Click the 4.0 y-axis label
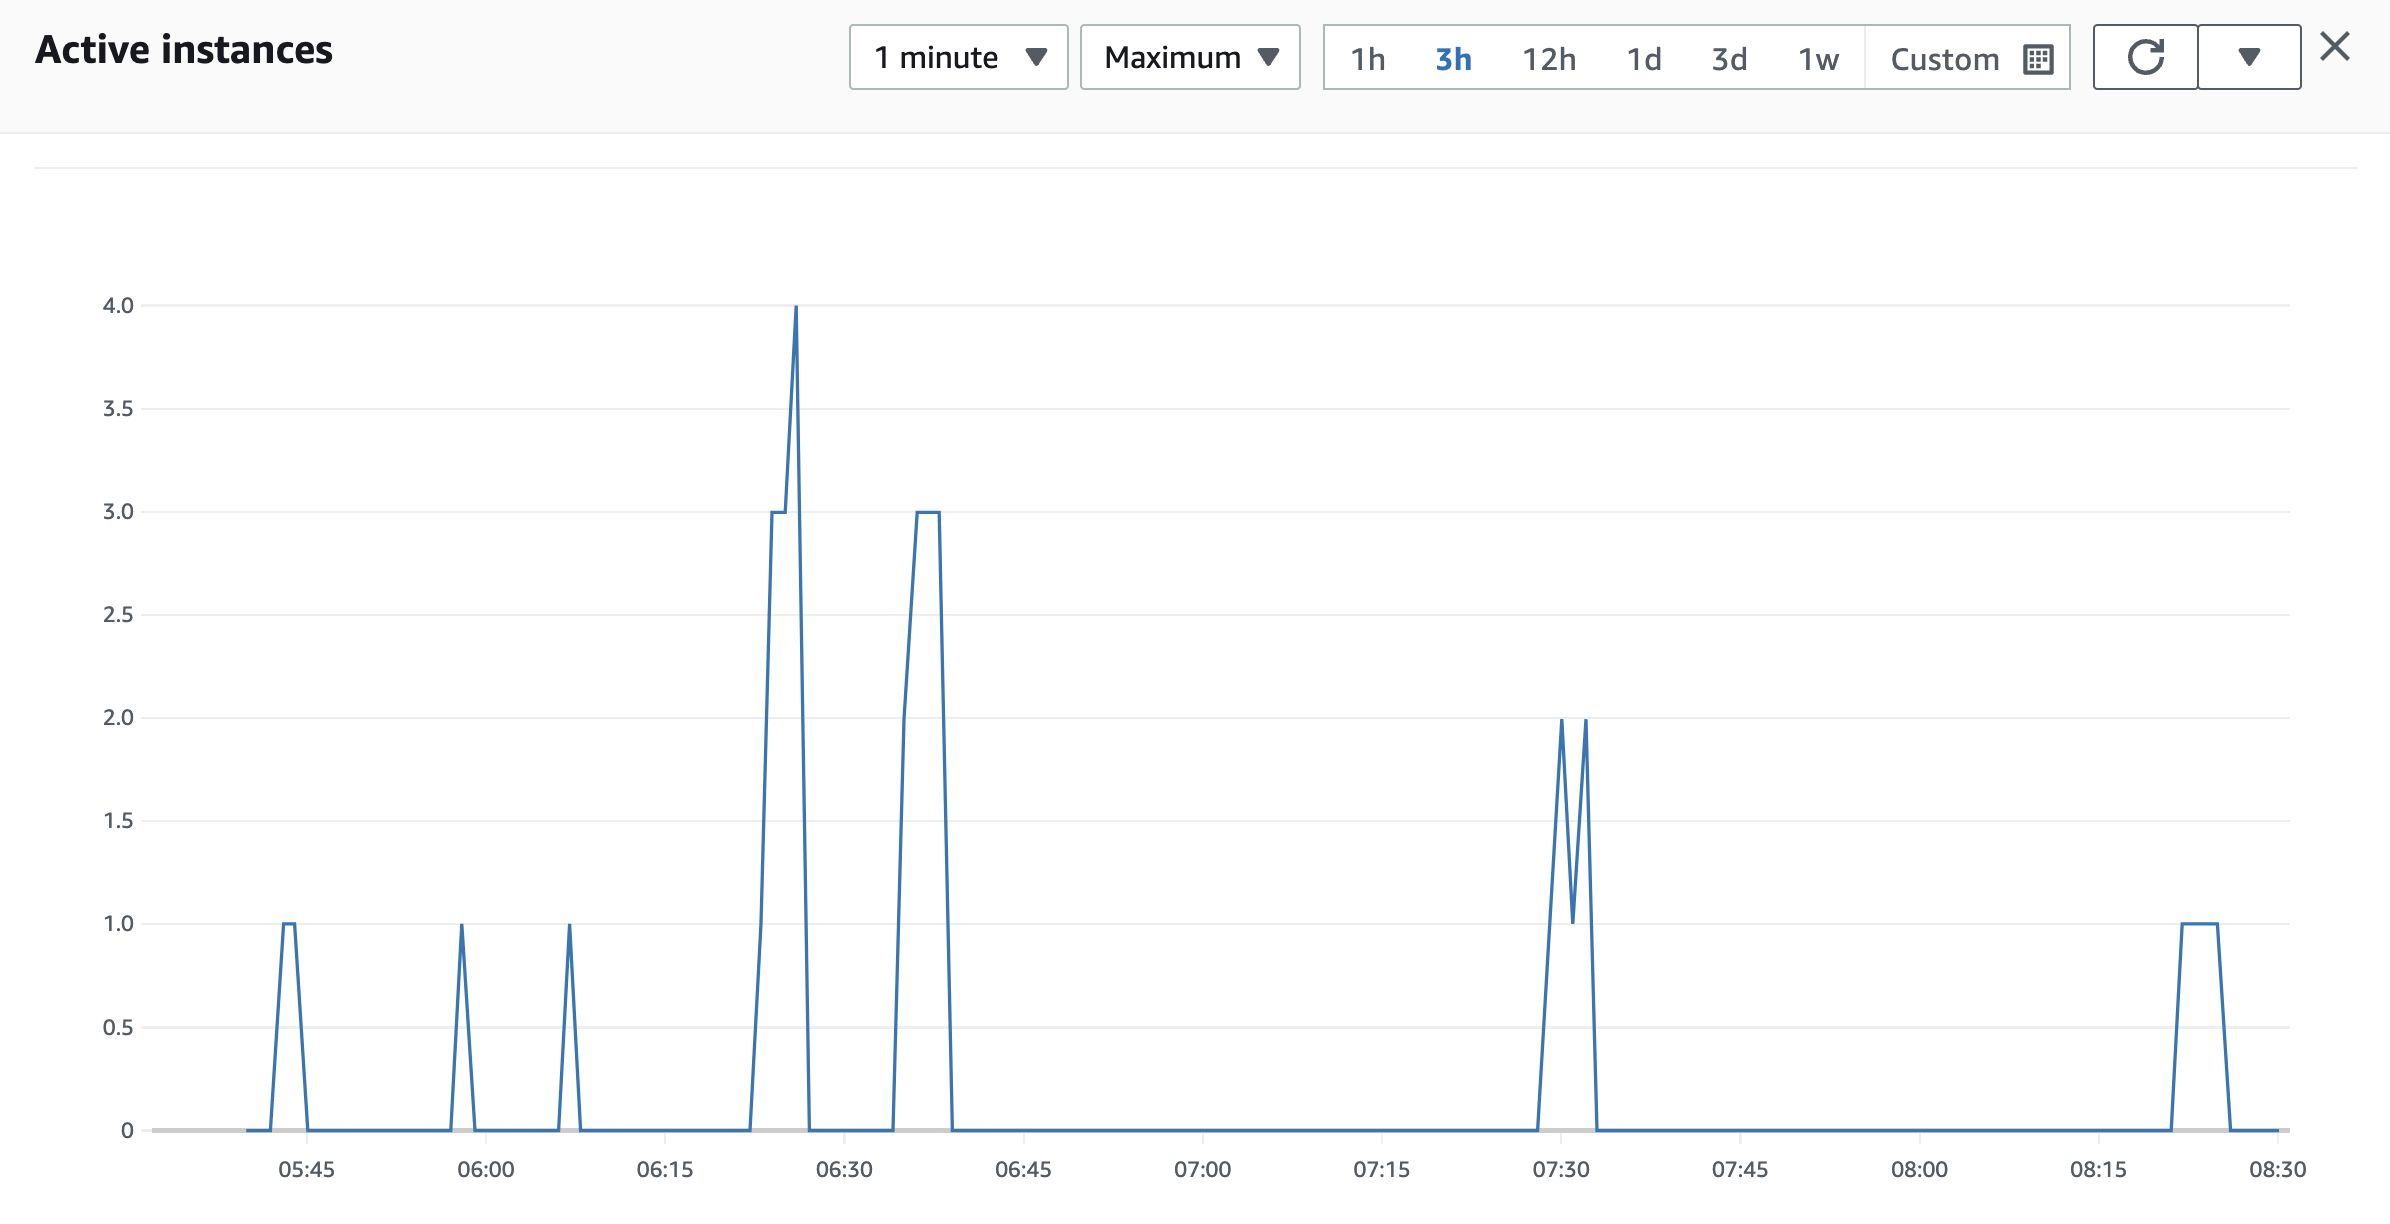The height and width of the screenshot is (1224, 2390). [x=118, y=306]
